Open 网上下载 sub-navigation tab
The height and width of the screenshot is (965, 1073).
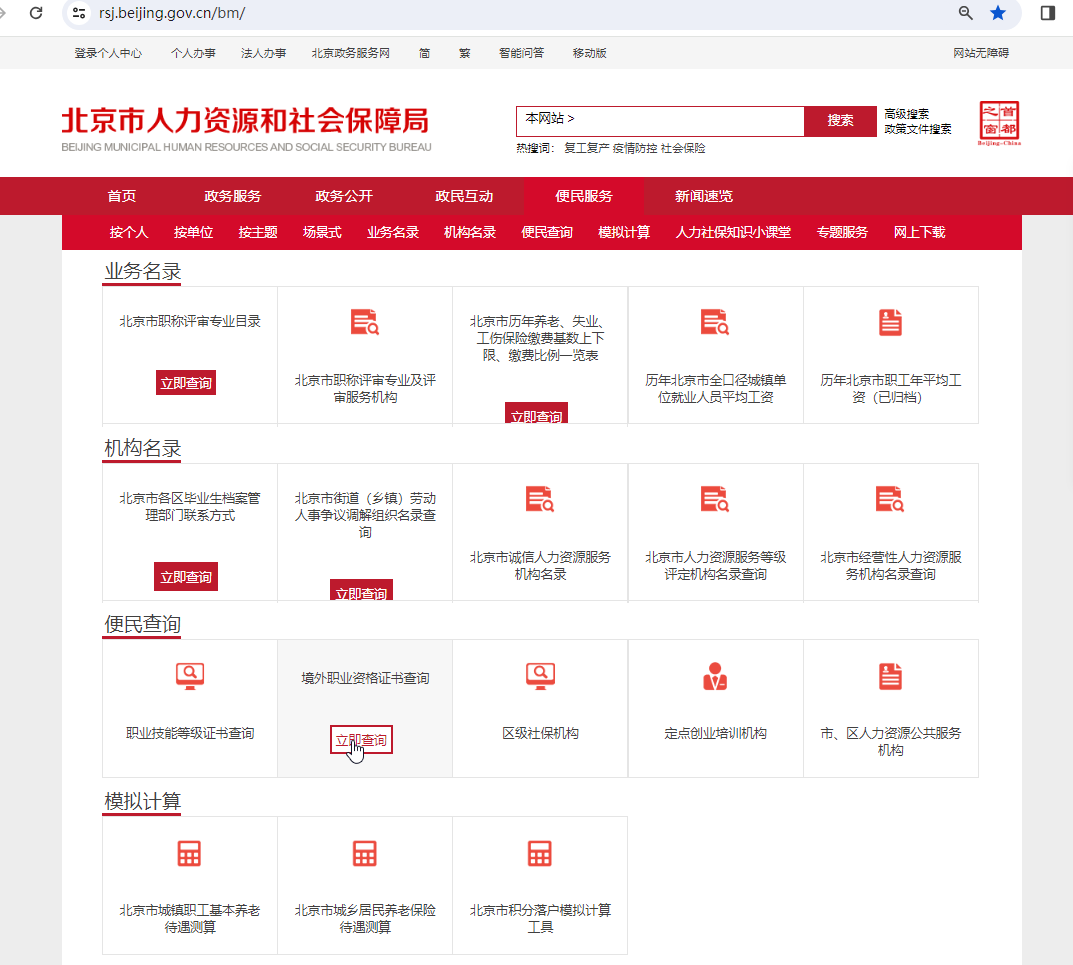(919, 232)
